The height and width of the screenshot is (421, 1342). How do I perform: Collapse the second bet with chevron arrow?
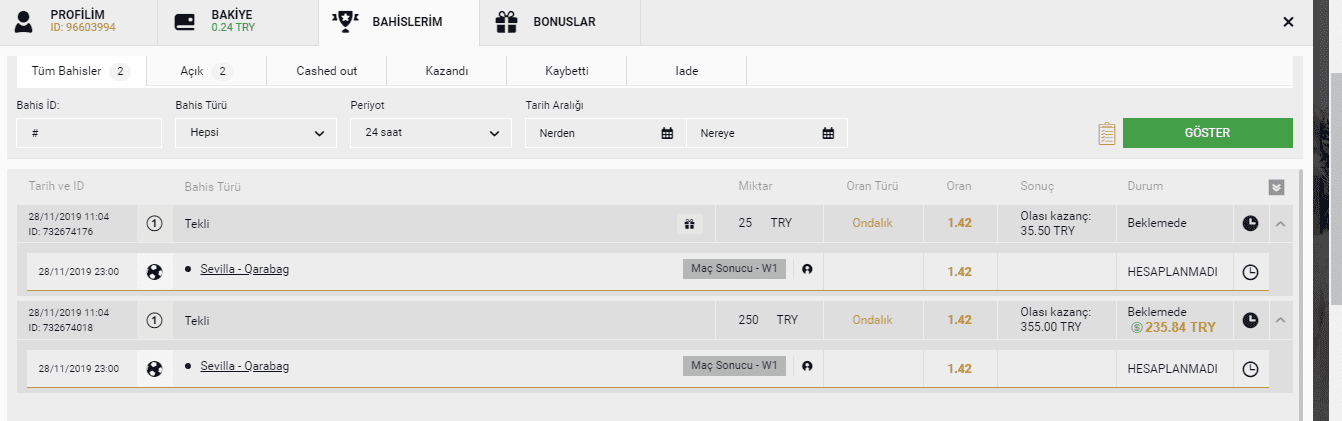(1280, 320)
